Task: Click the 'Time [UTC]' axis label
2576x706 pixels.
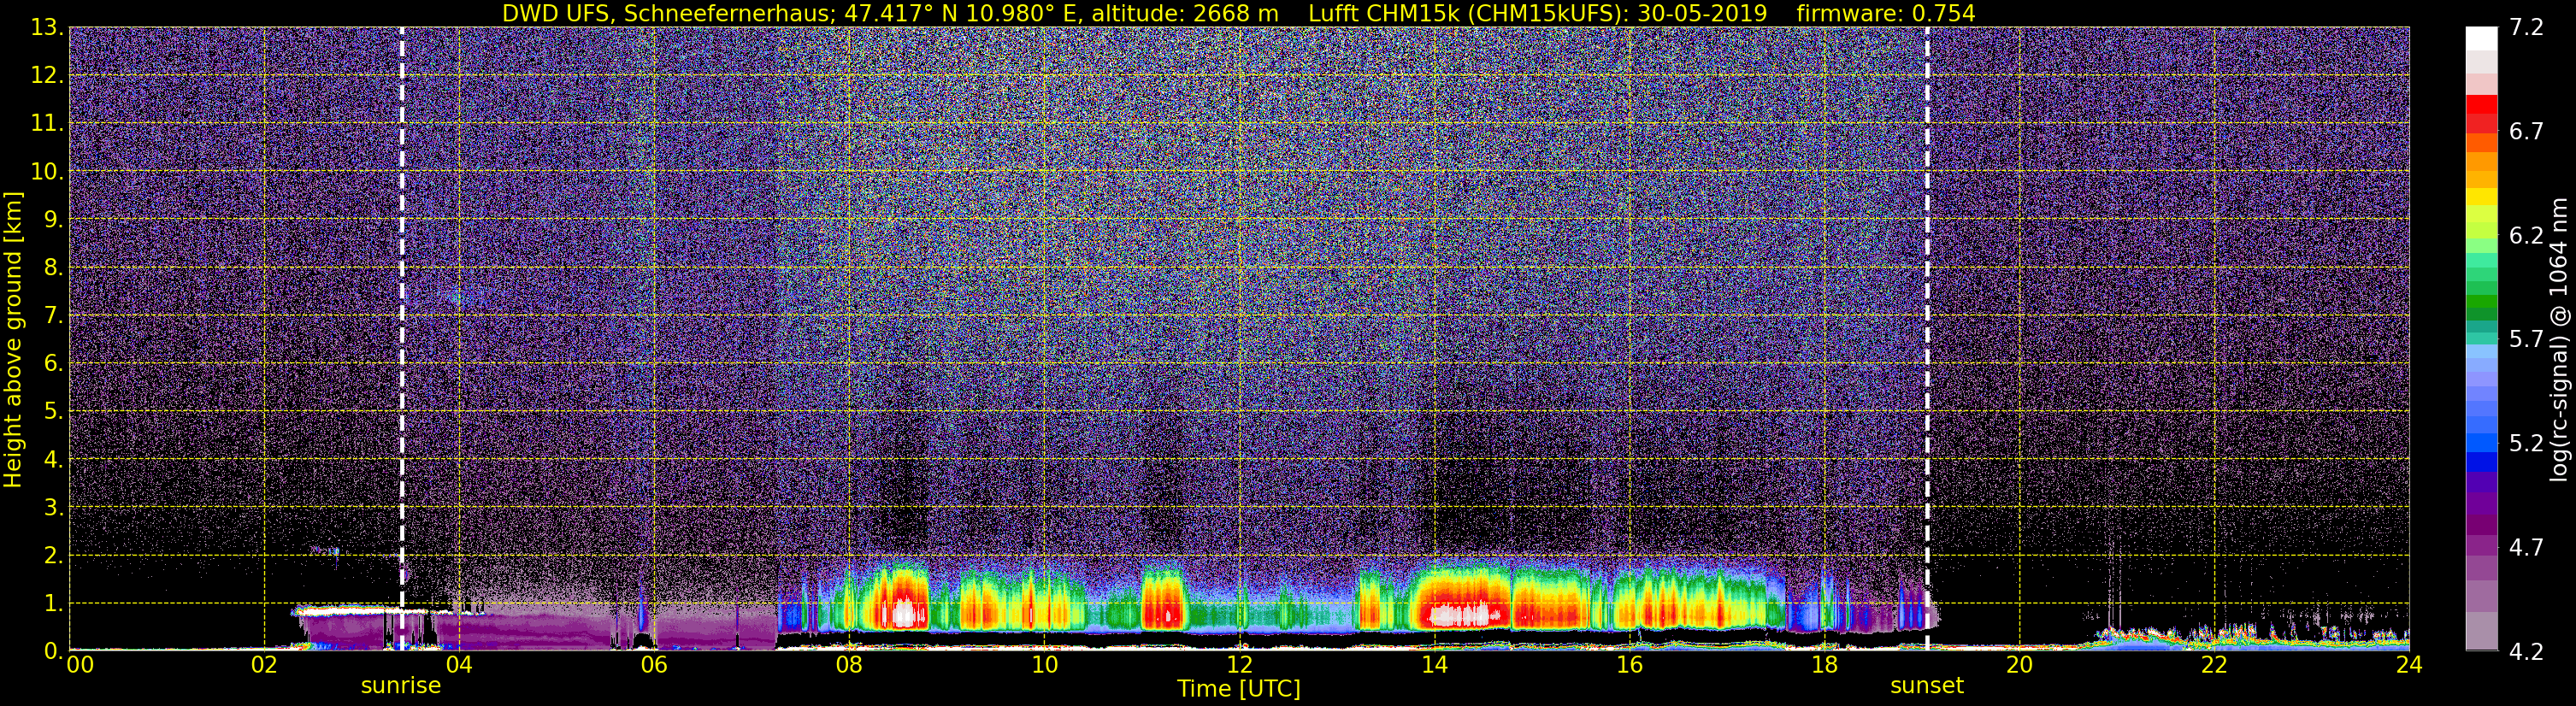Action: pos(1239,689)
